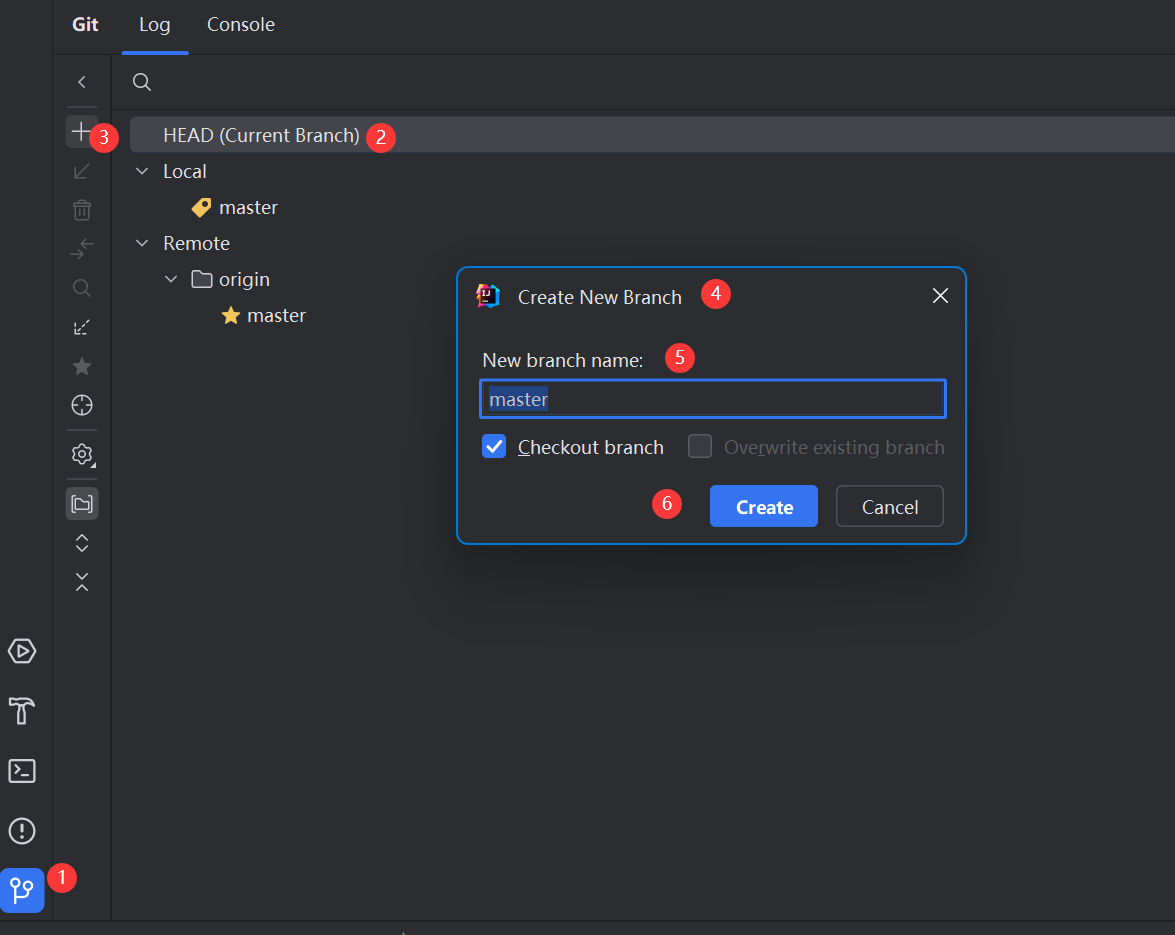Screen dimensions: 1175x935
Task: Toggle the Checkout branch checkbox
Action: (x=494, y=447)
